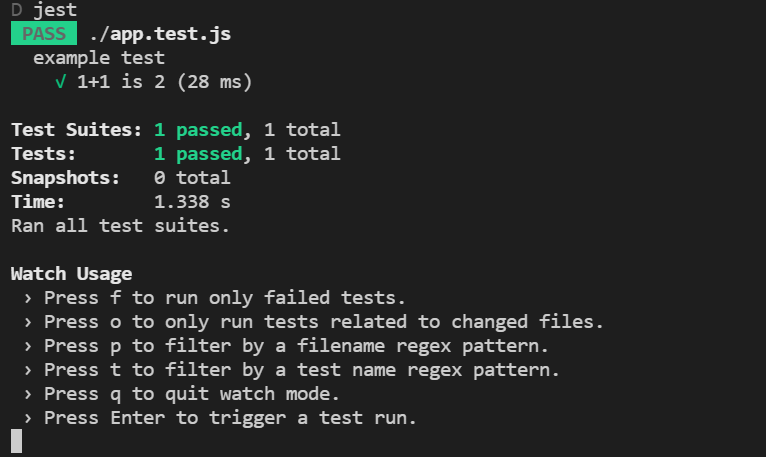Screen dimensions: 766x457
Task: Select the ./app.test.js file path
Action: pos(160,34)
